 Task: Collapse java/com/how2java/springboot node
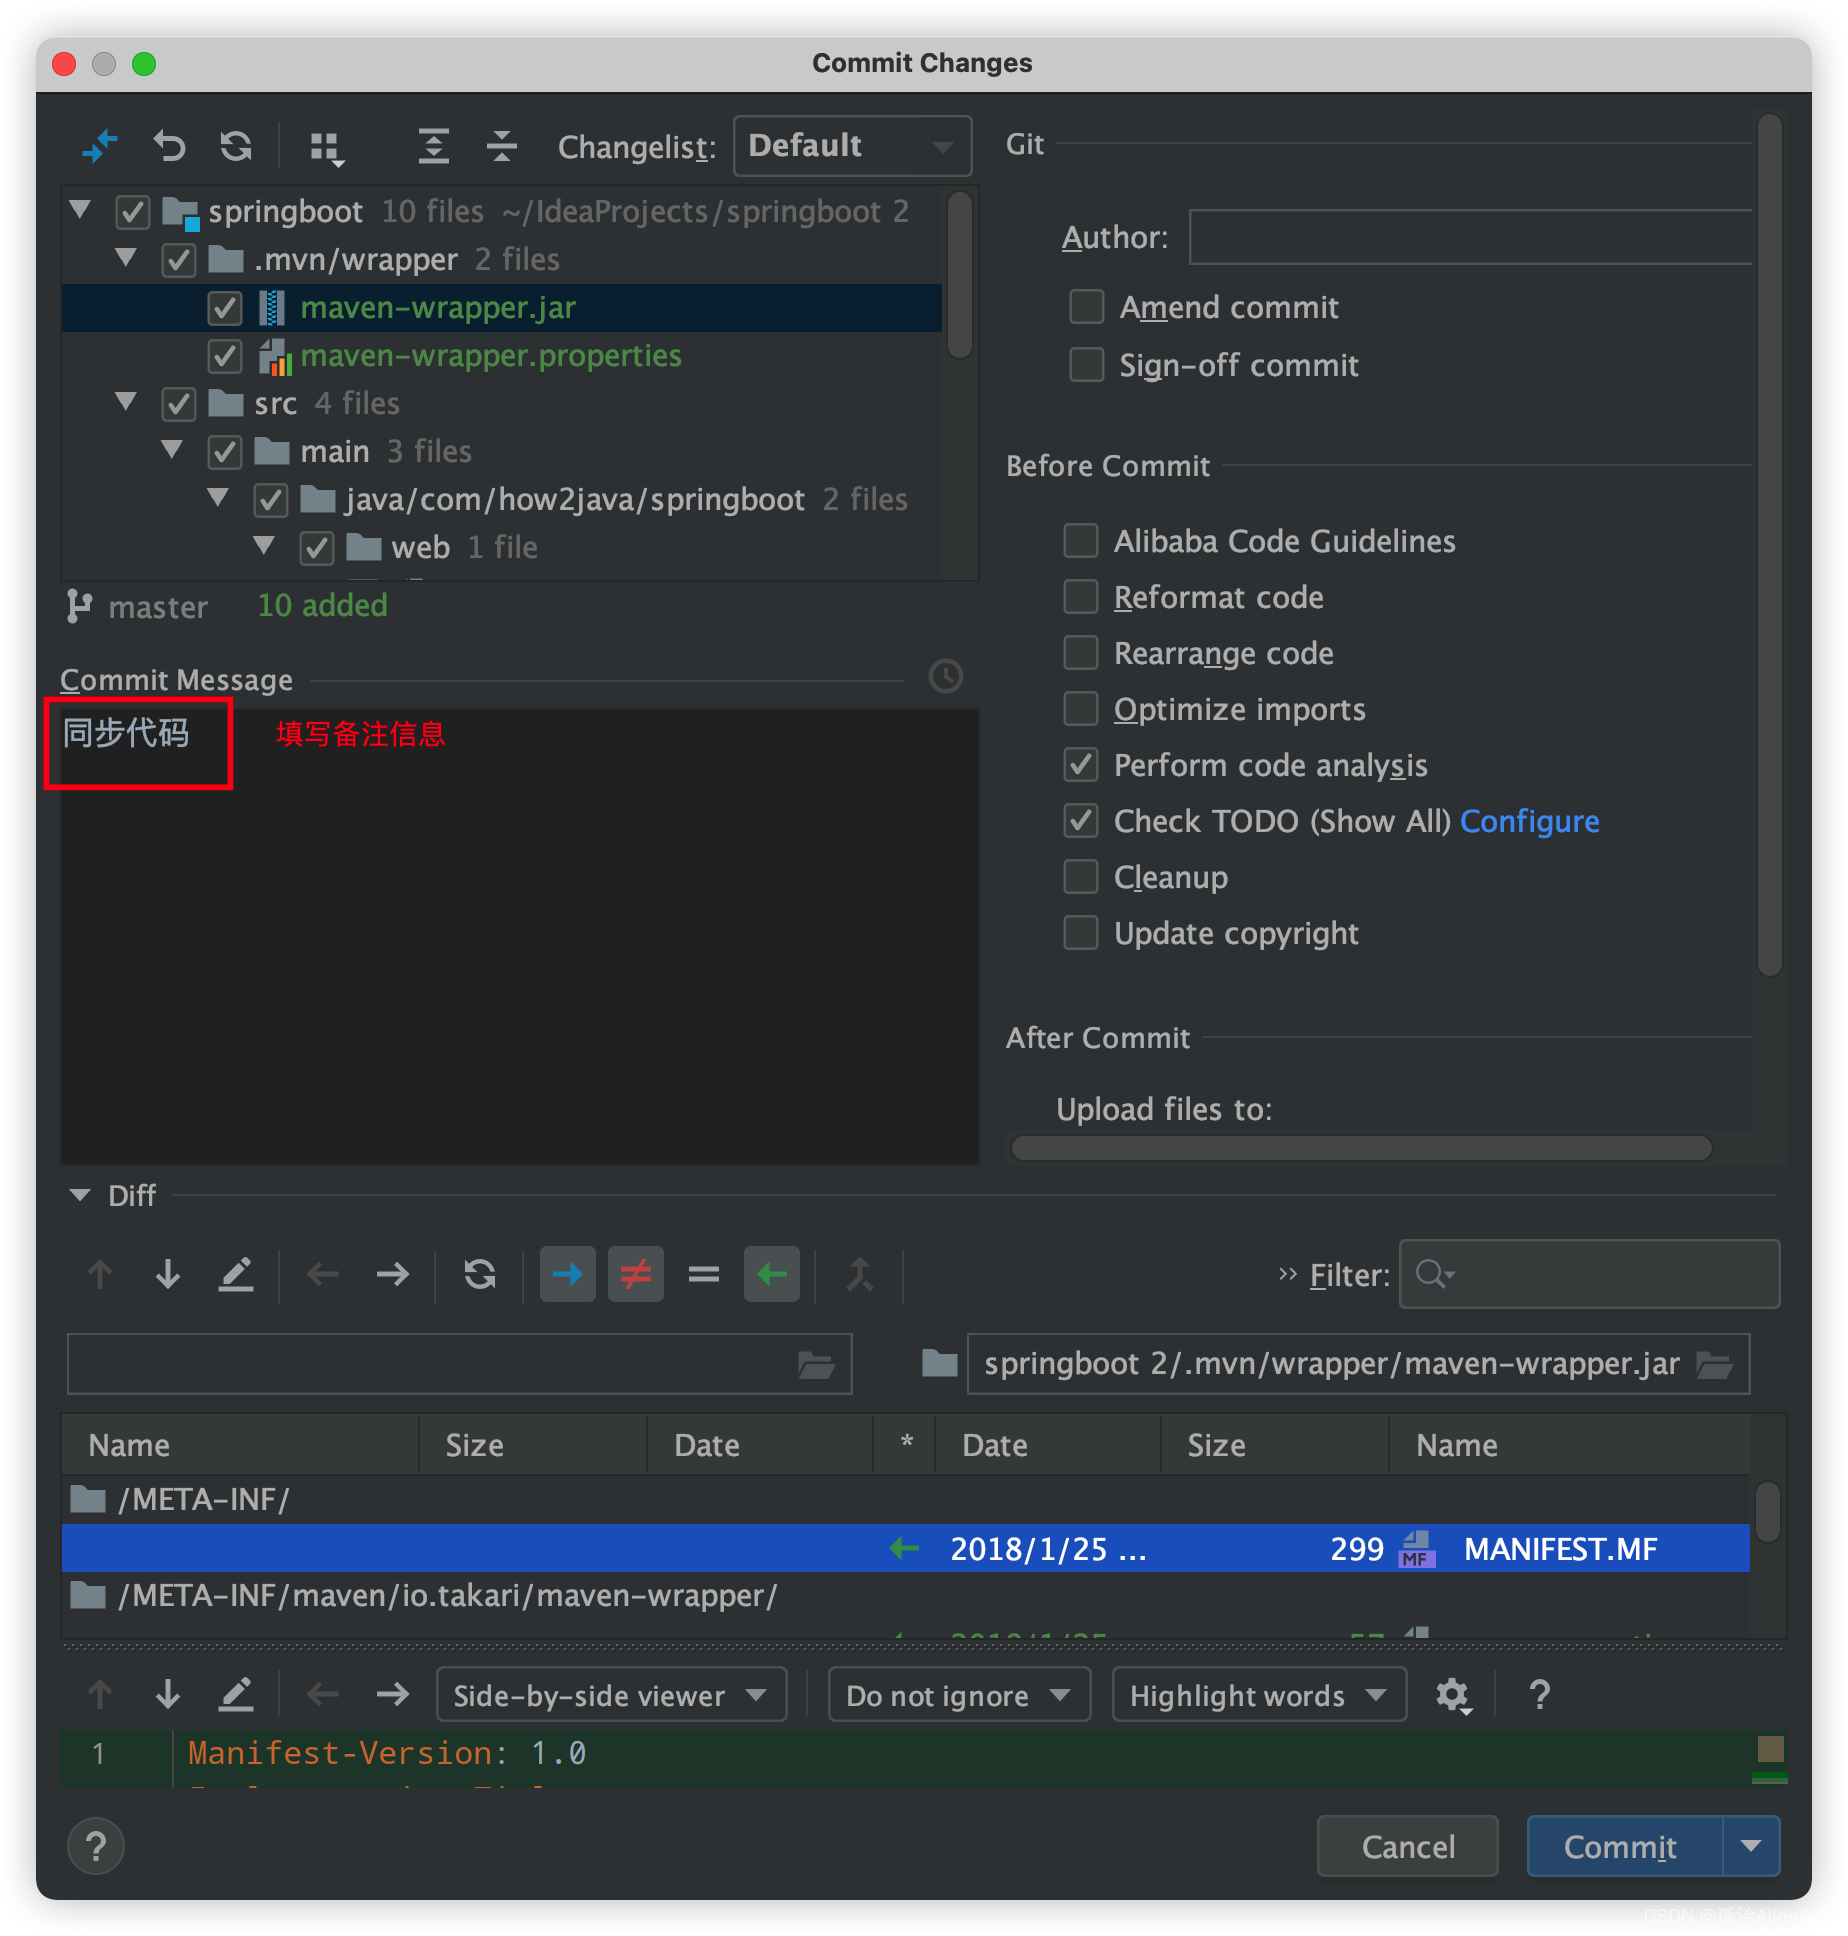point(218,498)
